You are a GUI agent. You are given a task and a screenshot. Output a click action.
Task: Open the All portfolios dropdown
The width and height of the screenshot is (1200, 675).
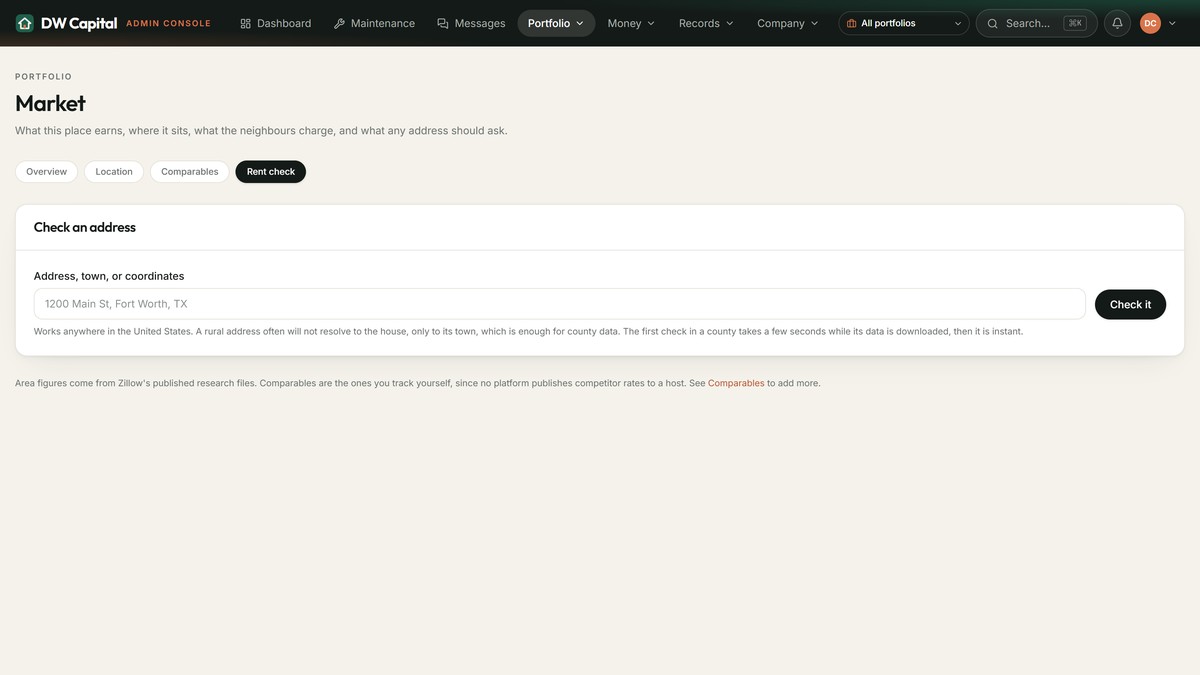pyautogui.click(x=904, y=23)
